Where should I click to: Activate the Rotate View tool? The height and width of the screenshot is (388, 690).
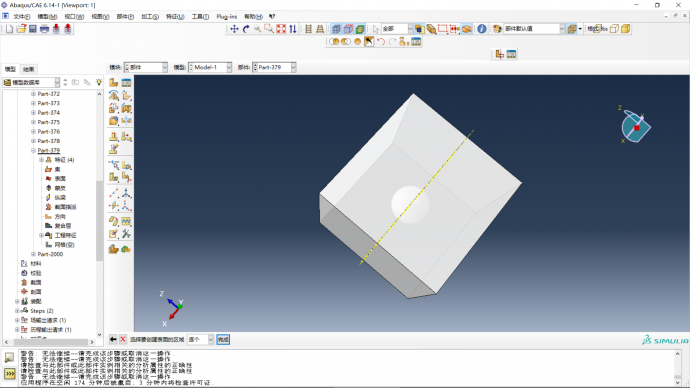pyautogui.click(x=246, y=29)
